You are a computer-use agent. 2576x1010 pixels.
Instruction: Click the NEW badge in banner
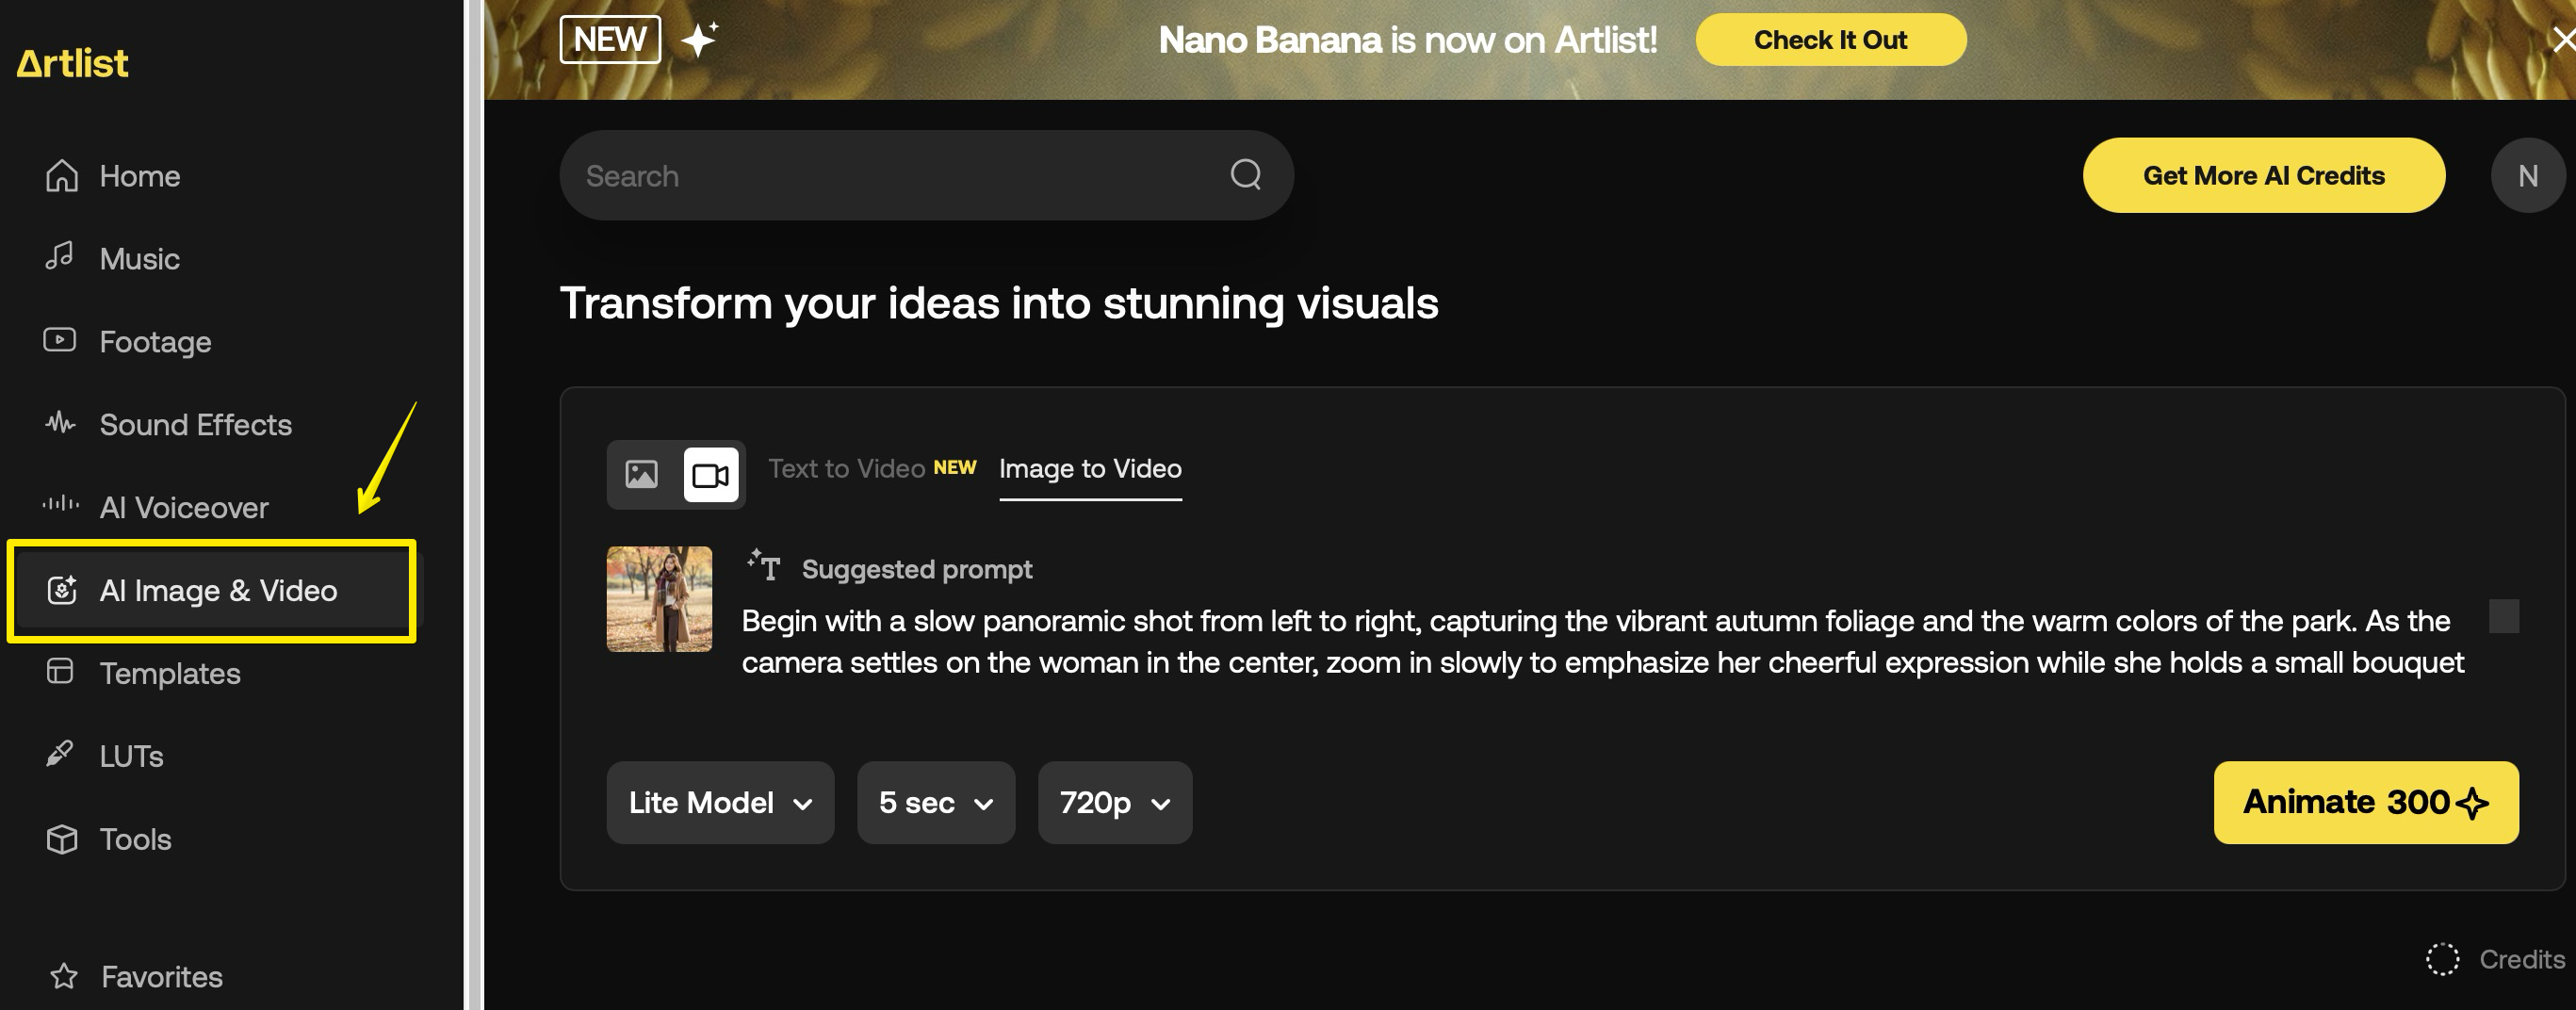pos(609,40)
